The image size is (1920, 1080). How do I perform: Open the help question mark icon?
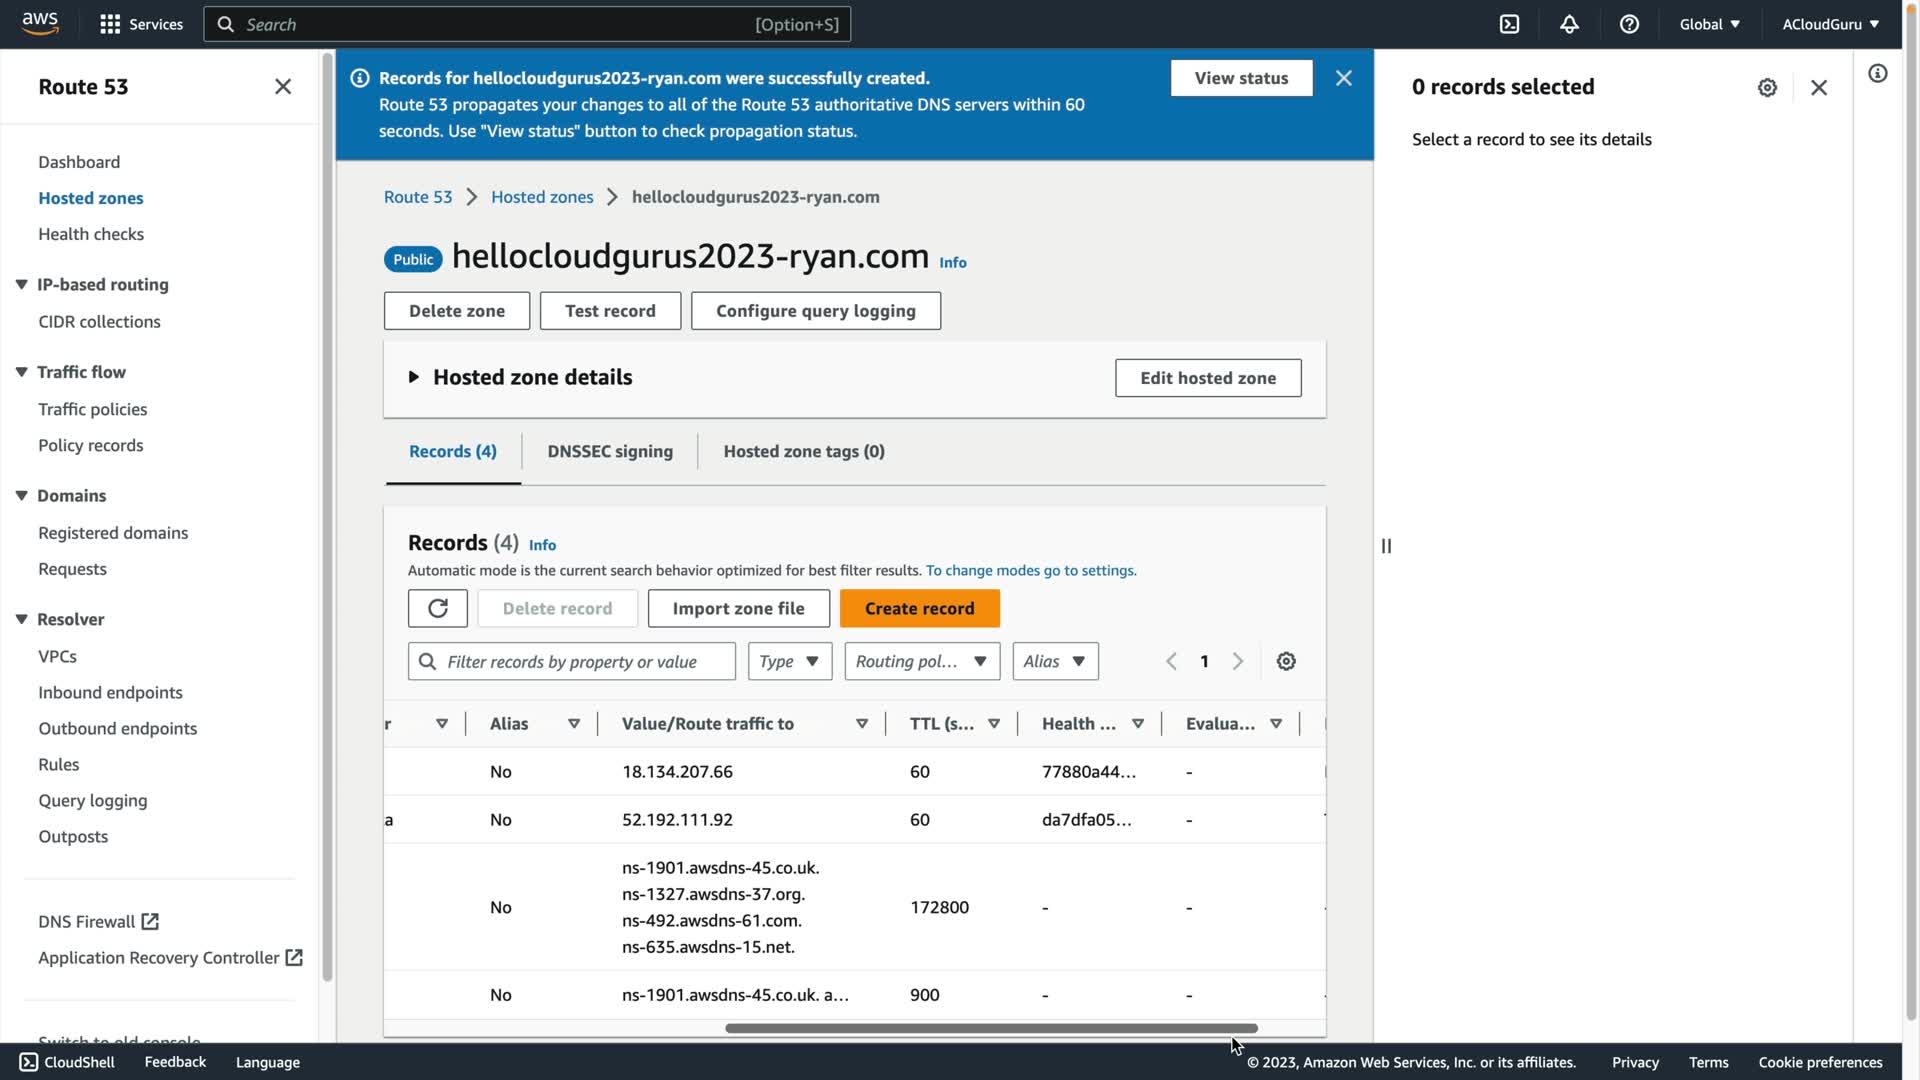click(1629, 24)
